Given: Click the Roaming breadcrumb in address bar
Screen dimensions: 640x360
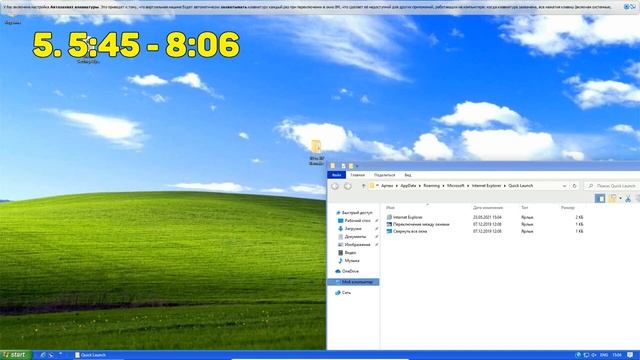Looking at the screenshot, I should pos(431,186).
